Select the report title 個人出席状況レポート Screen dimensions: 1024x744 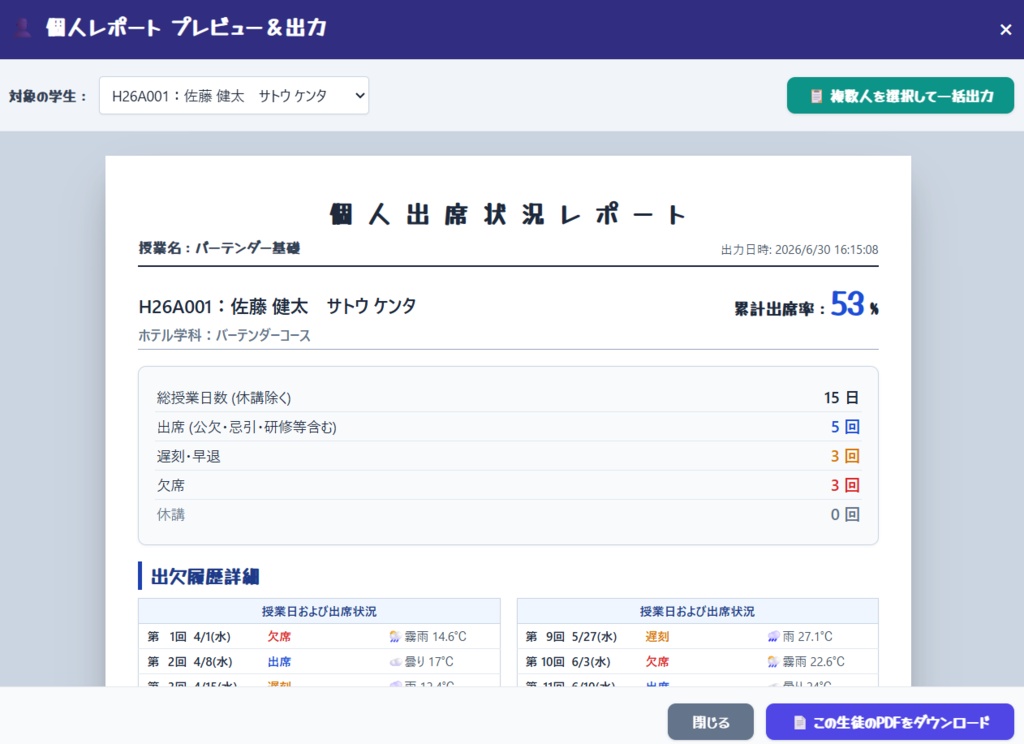click(x=507, y=214)
